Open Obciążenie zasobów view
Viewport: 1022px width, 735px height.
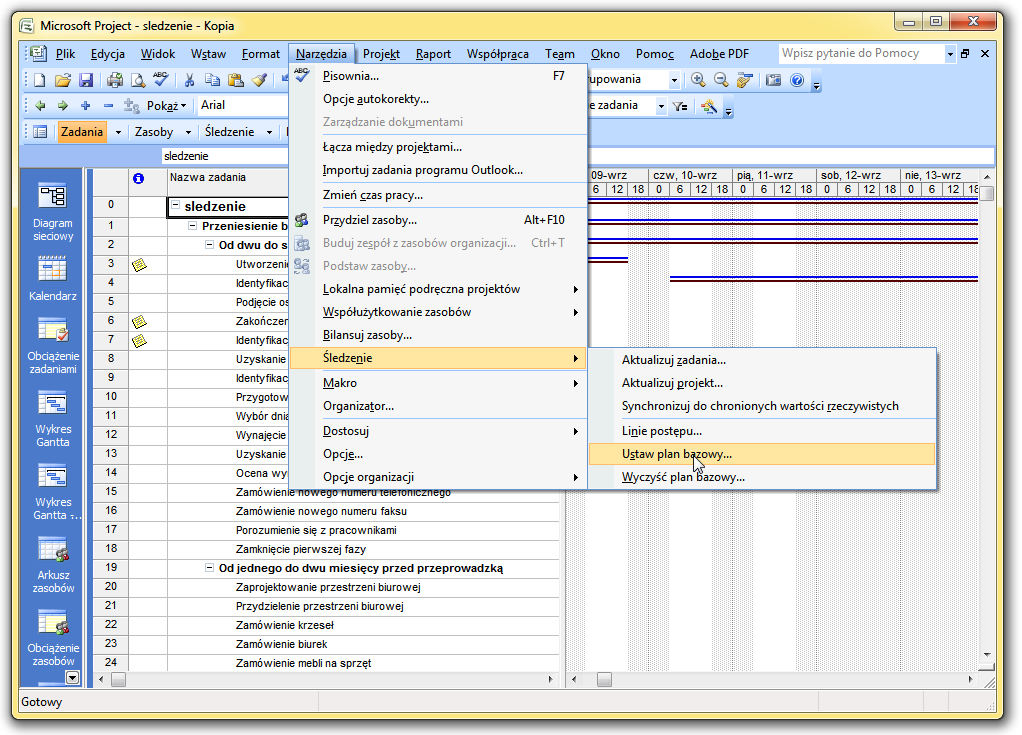click(53, 637)
